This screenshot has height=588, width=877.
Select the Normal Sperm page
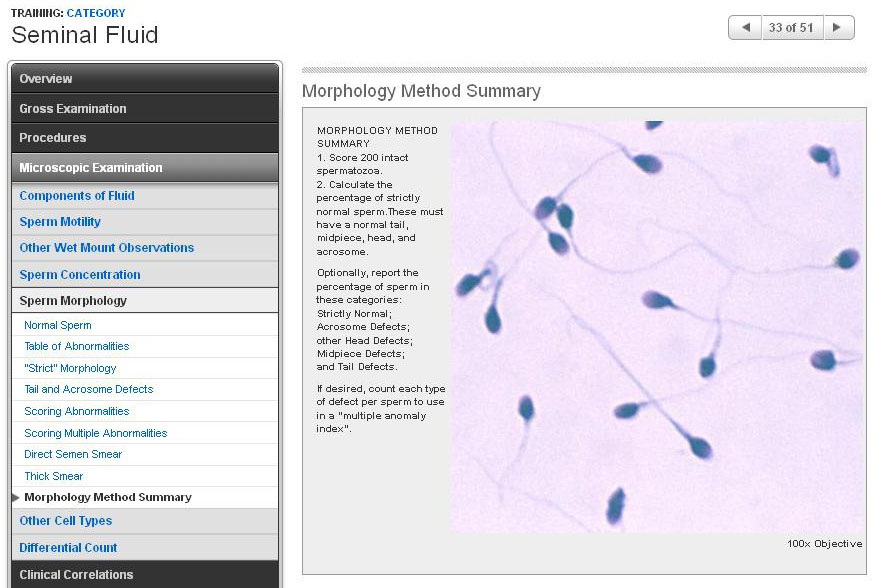(x=58, y=325)
